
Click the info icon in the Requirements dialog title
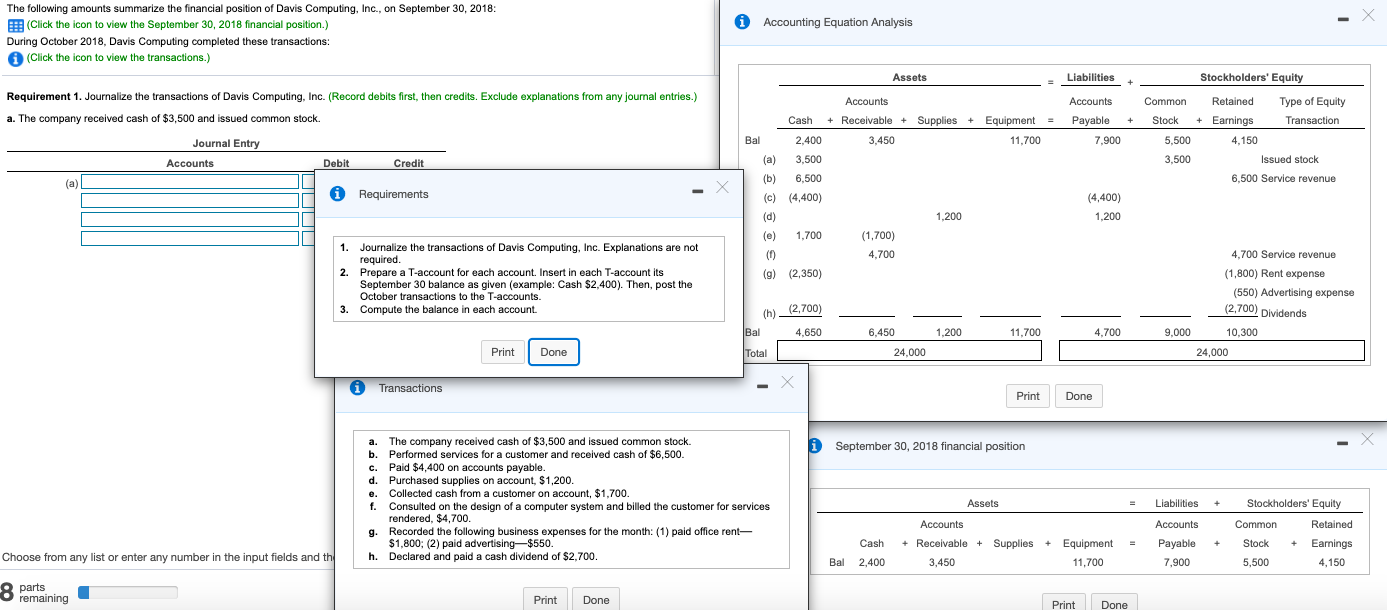click(x=337, y=192)
